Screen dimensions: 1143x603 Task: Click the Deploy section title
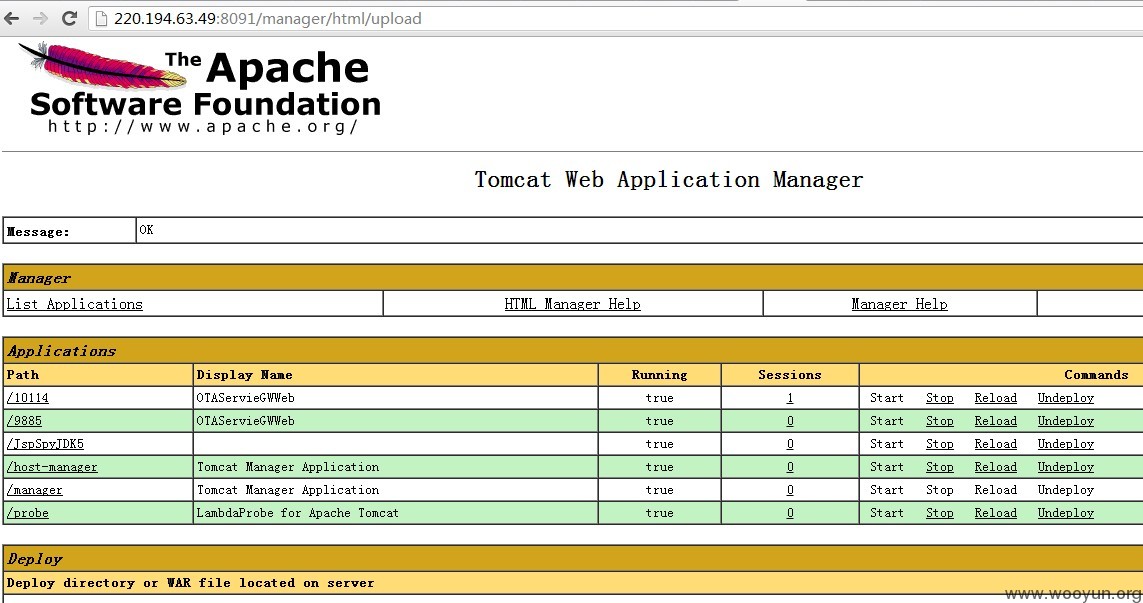[x=34, y=559]
